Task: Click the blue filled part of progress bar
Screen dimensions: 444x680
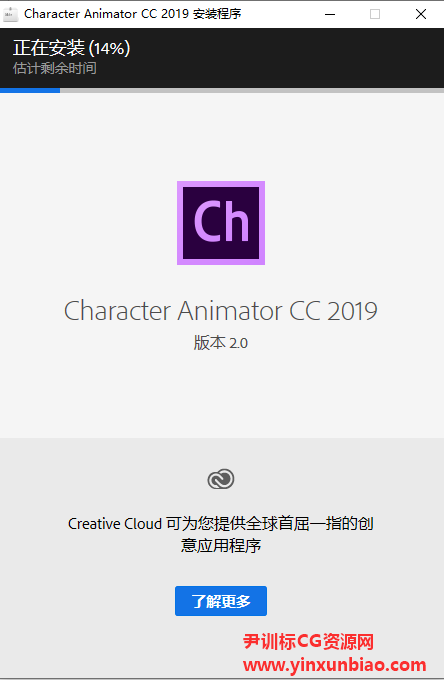Action: (x=30, y=91)
